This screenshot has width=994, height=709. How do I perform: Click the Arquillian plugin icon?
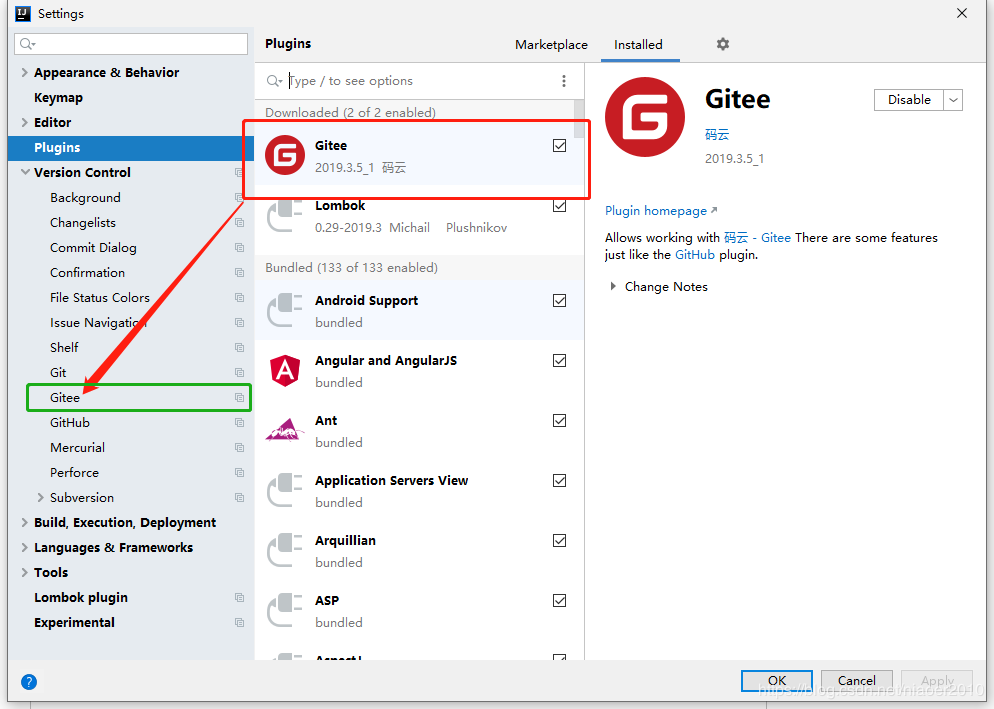pos(284,550)
